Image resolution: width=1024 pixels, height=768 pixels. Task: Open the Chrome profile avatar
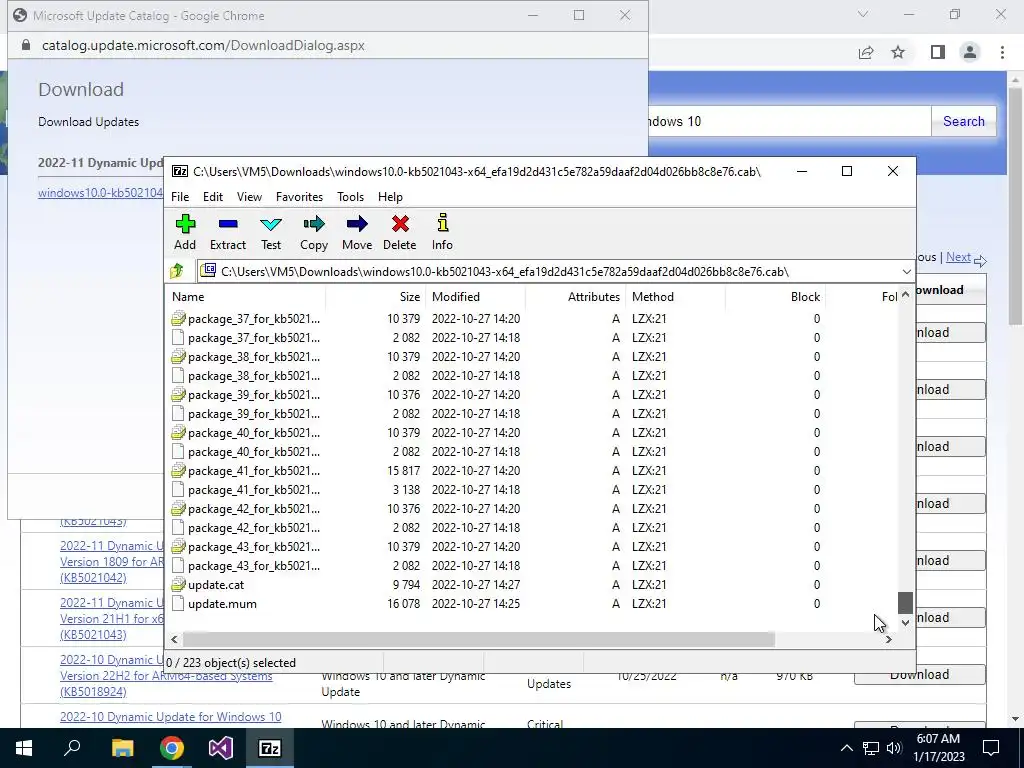tap(970, 52)
